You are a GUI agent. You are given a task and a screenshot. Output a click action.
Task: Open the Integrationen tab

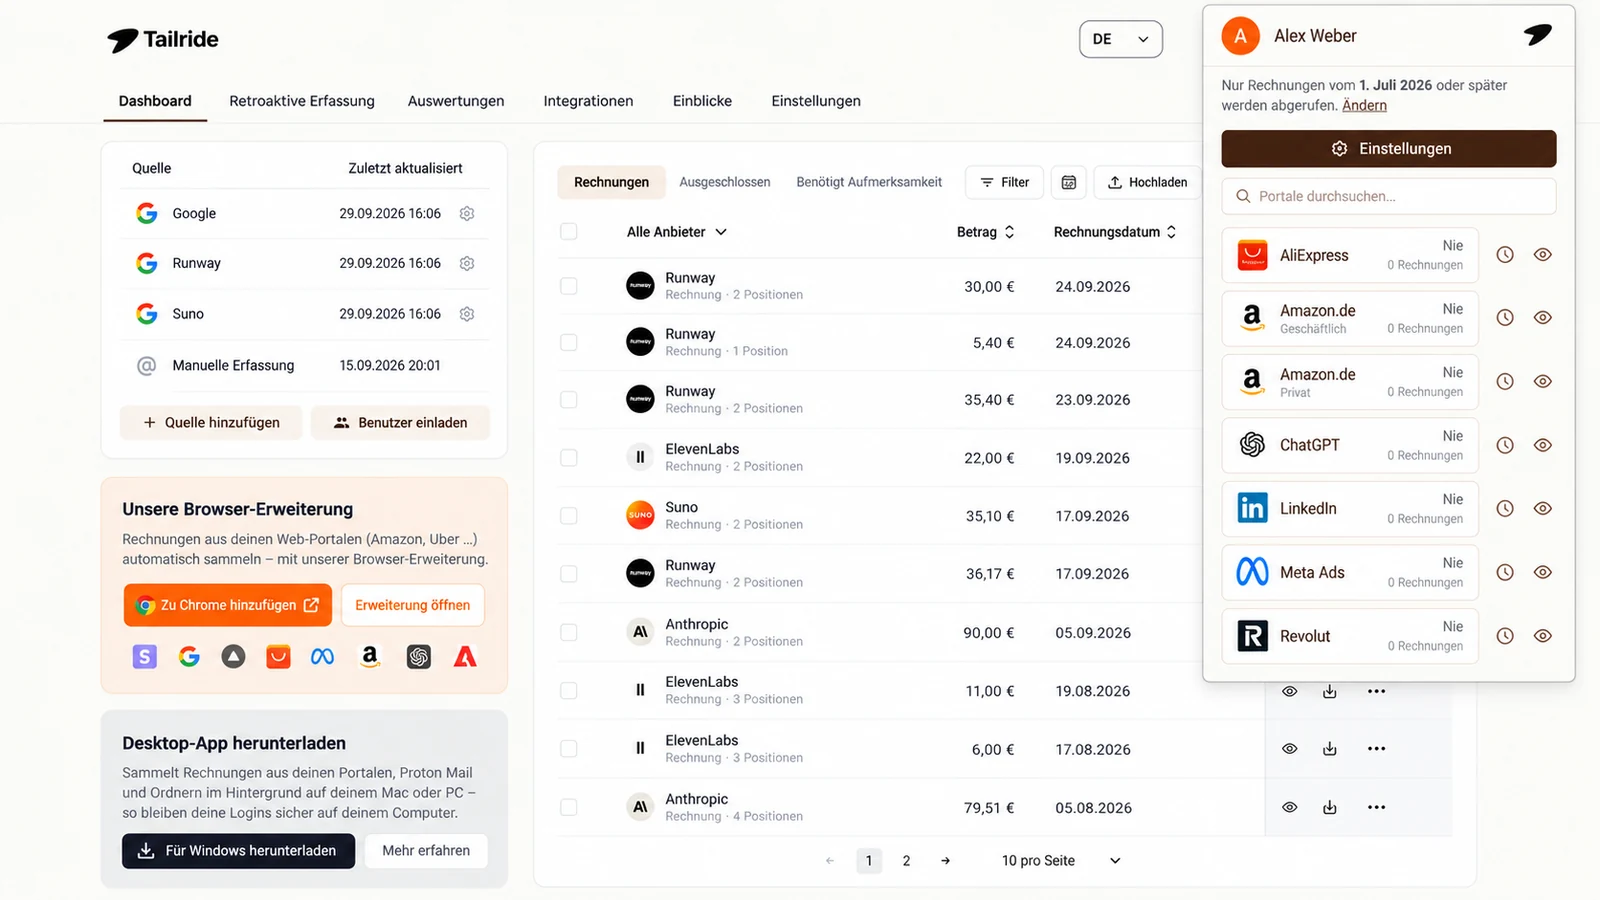588,101
